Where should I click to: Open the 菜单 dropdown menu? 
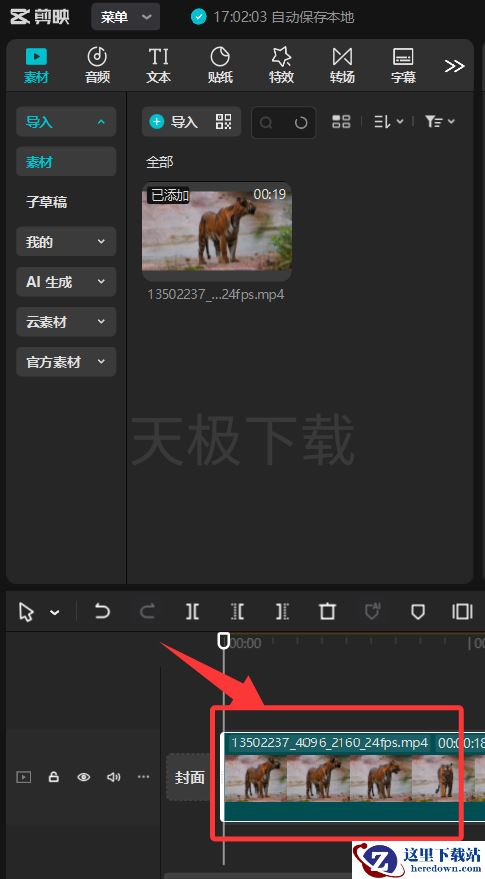[126, 17]
